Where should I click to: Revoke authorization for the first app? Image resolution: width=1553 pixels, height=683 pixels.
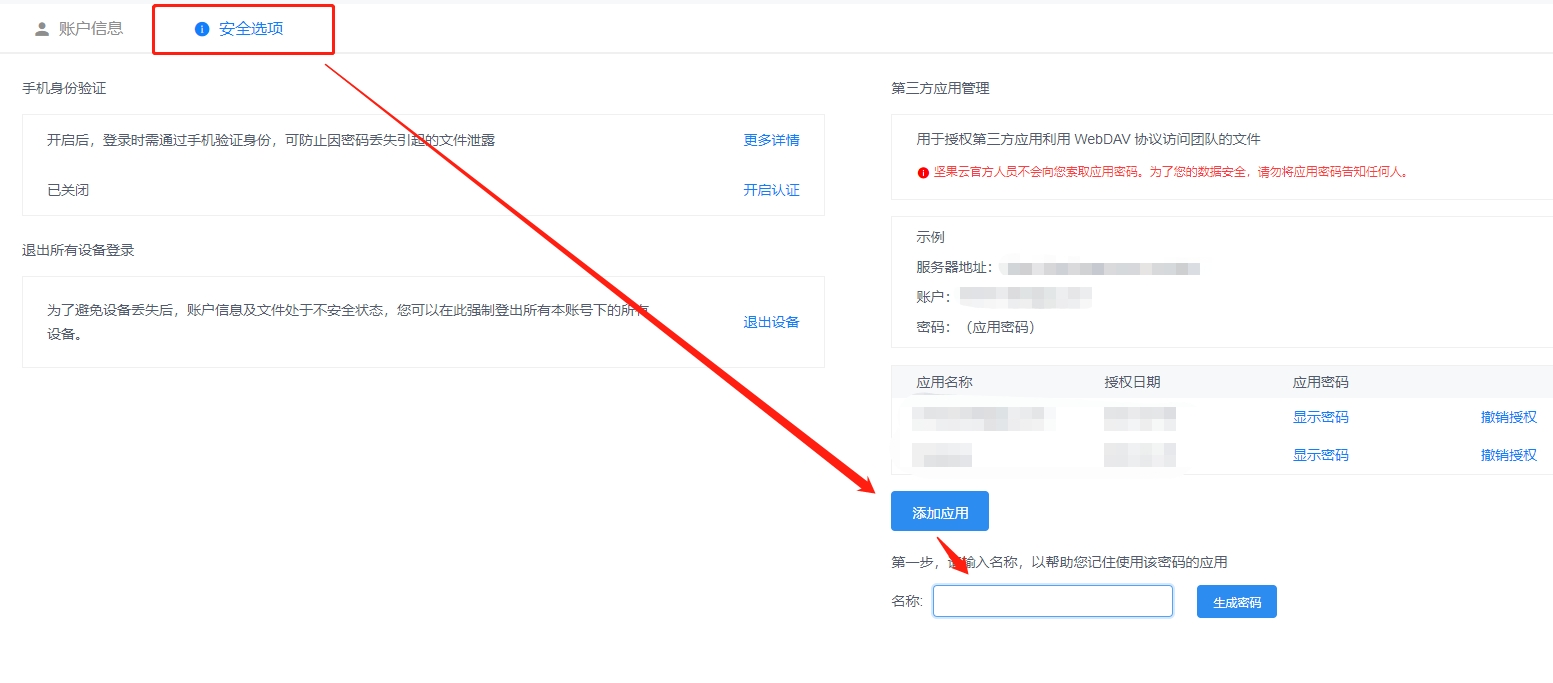coord(1508,417)
